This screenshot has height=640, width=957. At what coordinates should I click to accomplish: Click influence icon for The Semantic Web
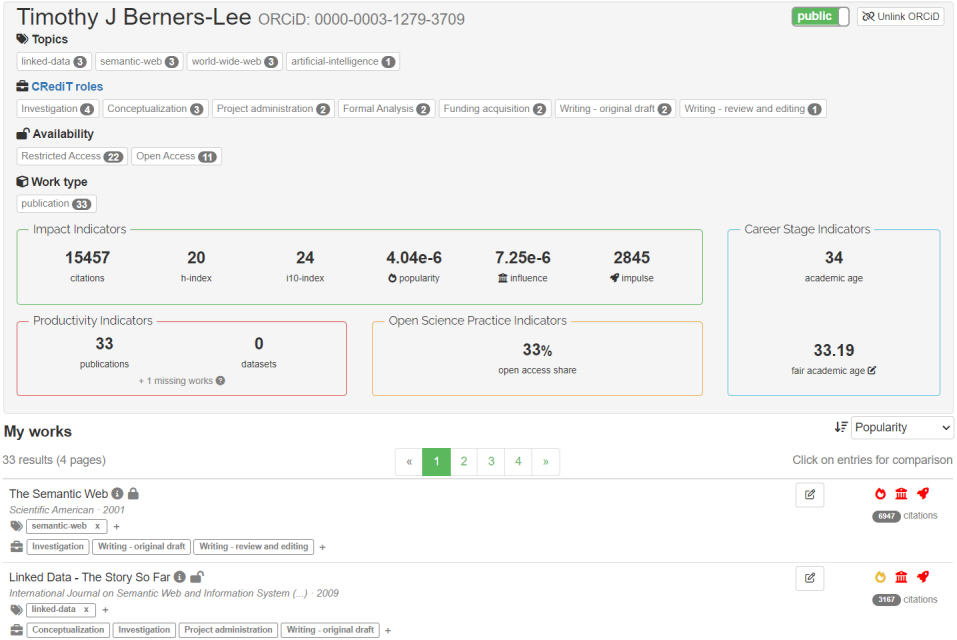pyautogui.click(x=901, y=494)
